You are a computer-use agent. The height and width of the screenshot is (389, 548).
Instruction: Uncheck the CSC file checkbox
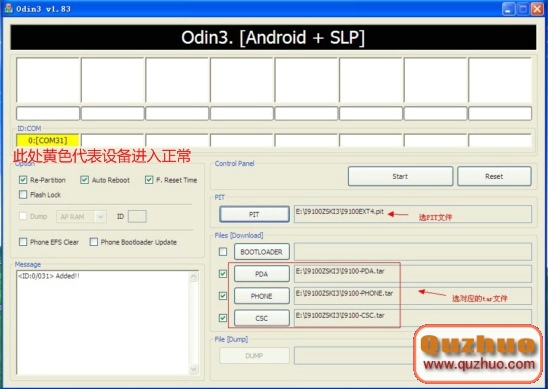coord(223,318)
